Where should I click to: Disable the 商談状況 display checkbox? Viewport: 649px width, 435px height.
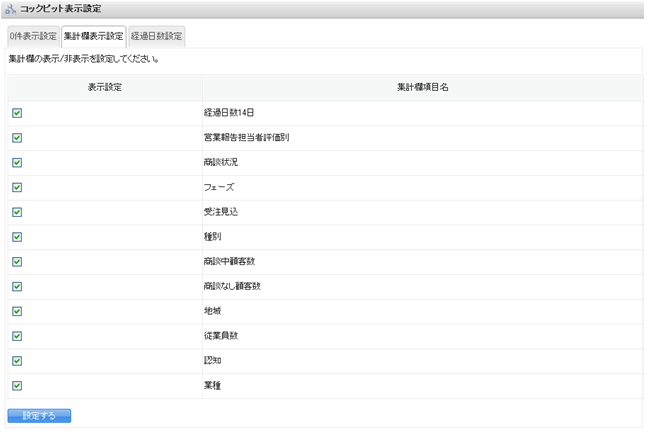click(x=17, y=162)
